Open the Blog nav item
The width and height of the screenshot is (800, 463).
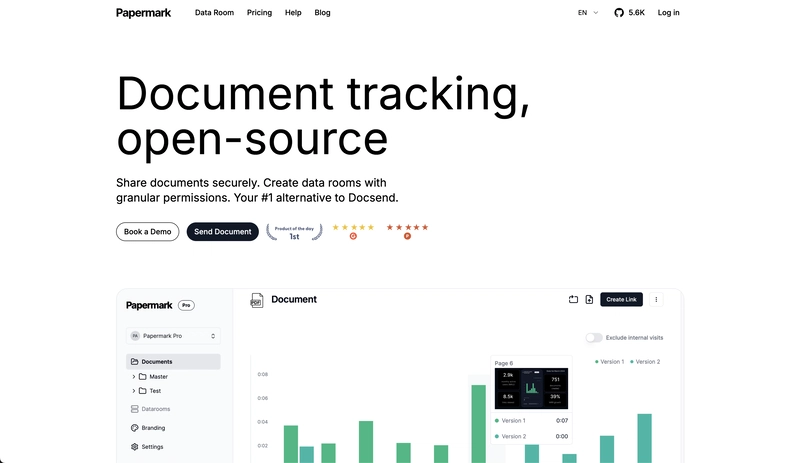322,13
